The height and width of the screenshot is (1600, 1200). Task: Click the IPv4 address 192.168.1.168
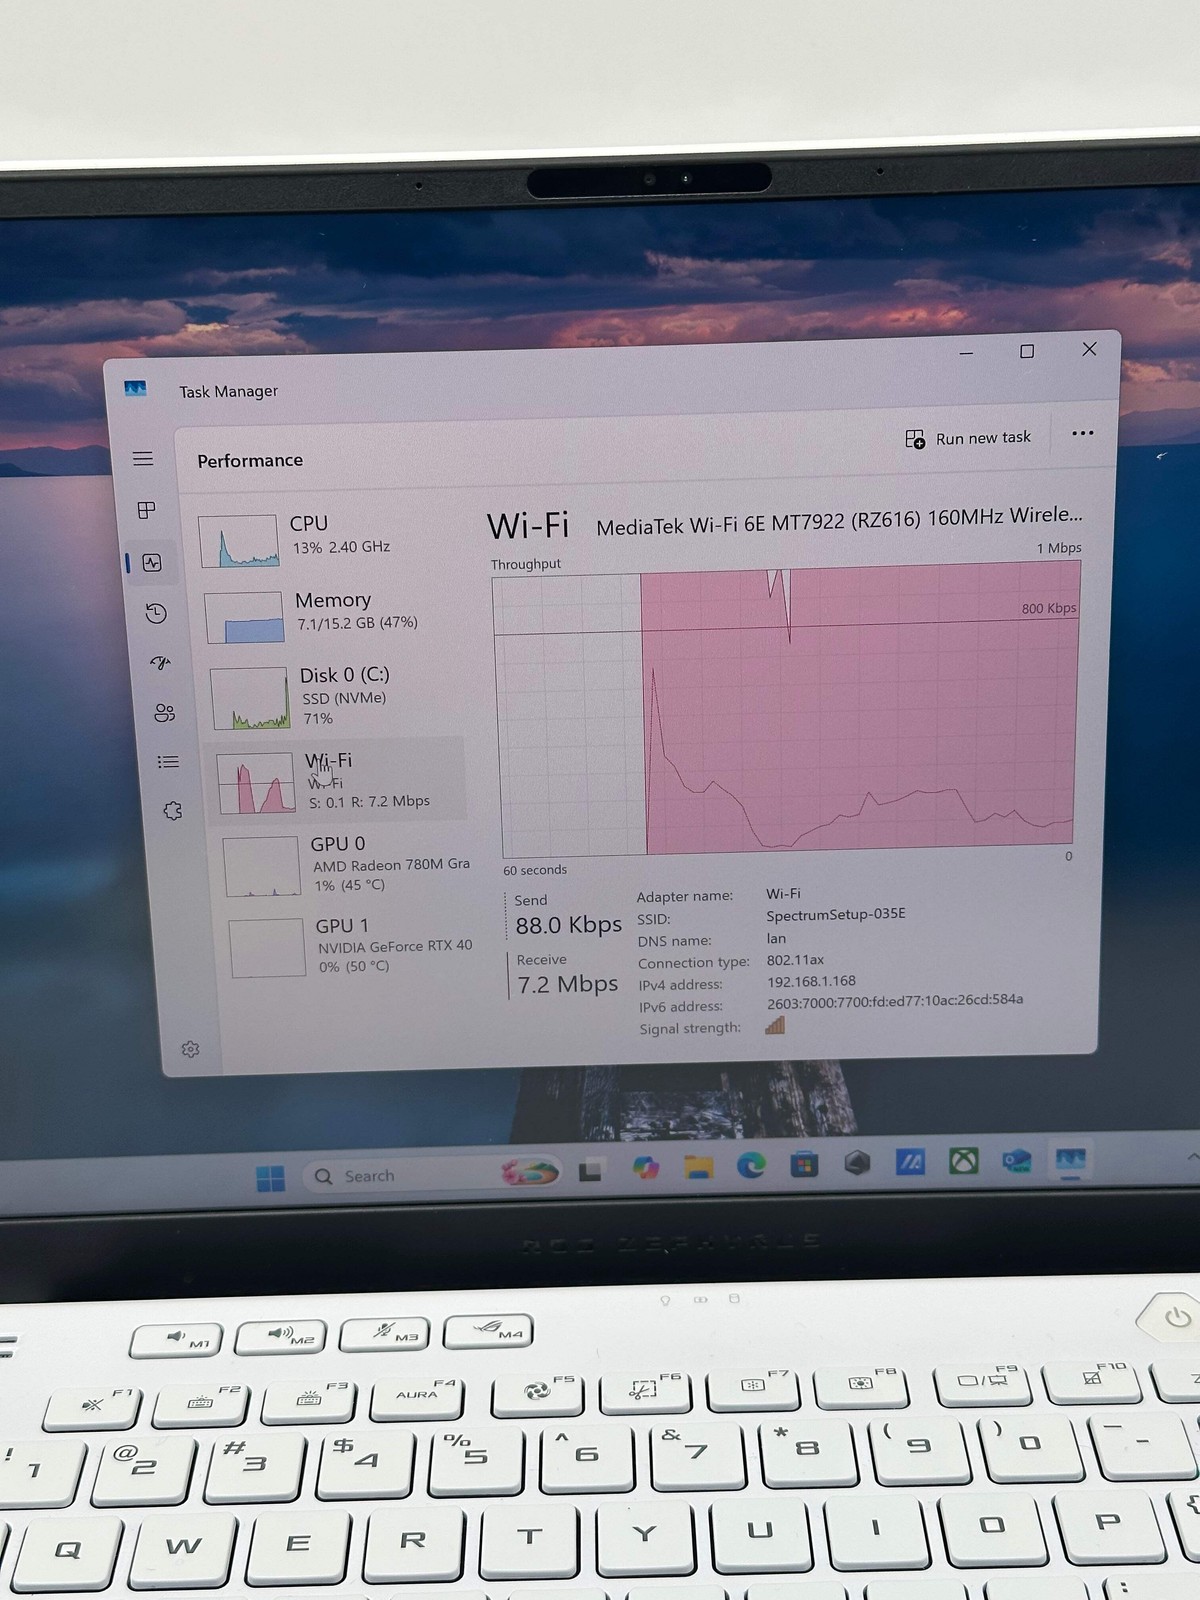tap(811, 981)
